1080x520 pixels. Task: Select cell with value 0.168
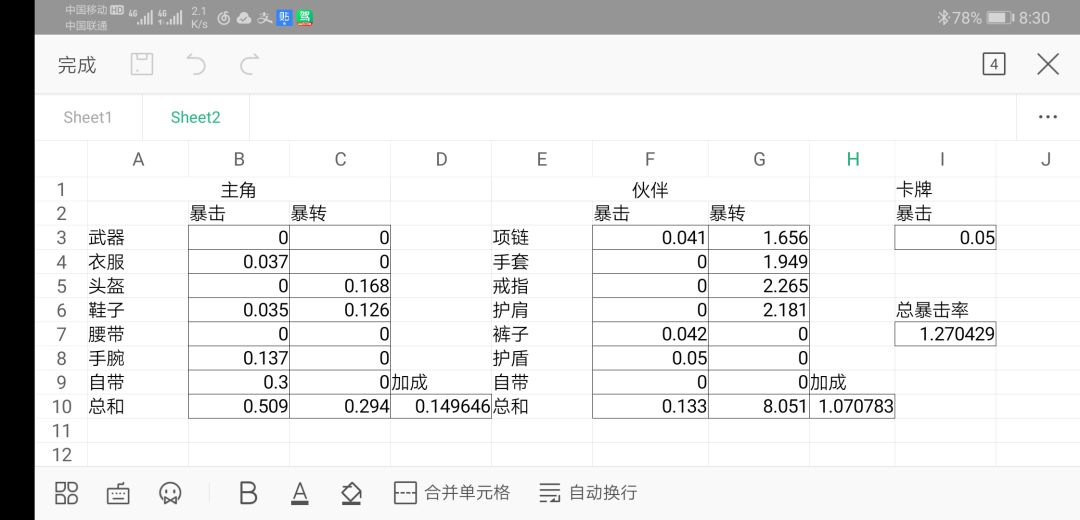pyautogui.click(x=340, y=286)
